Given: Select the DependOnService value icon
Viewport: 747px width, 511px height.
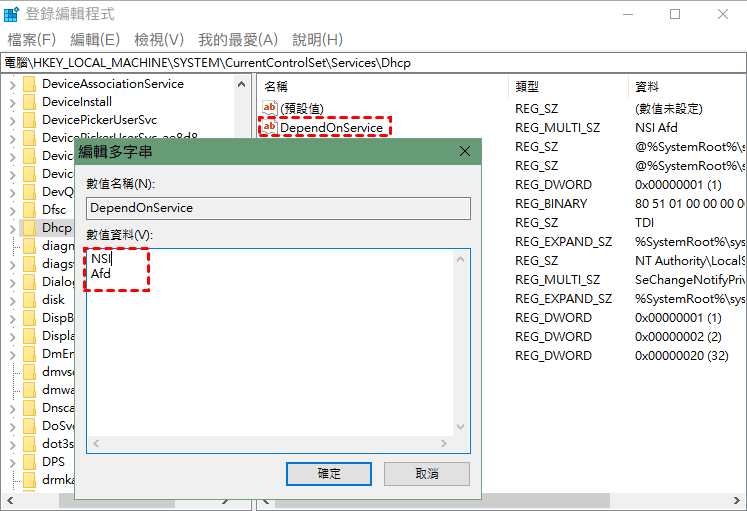Looking at the screenshot, I should [270, 127].
